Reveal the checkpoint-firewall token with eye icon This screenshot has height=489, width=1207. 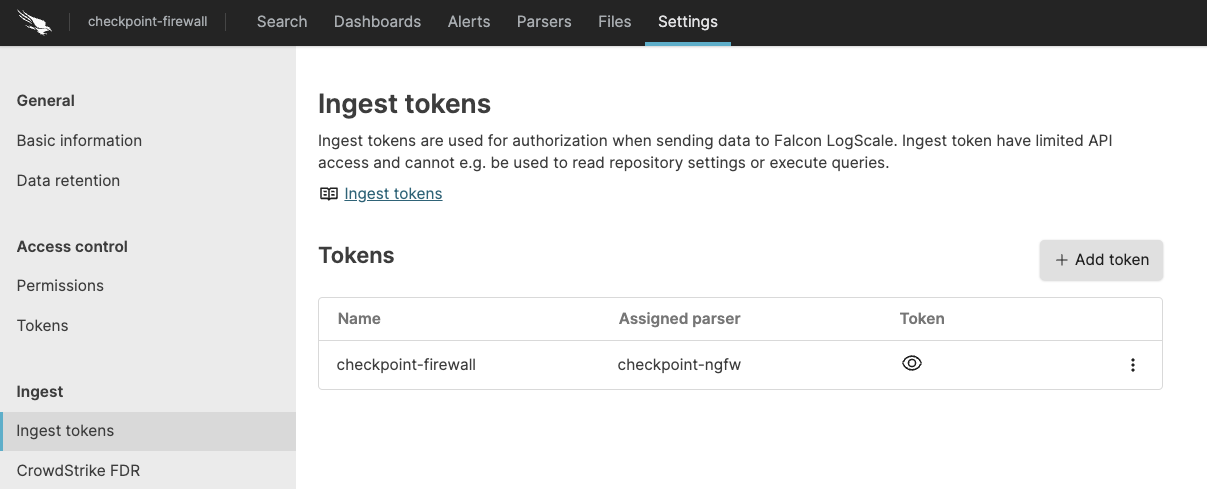pos(911,364)
